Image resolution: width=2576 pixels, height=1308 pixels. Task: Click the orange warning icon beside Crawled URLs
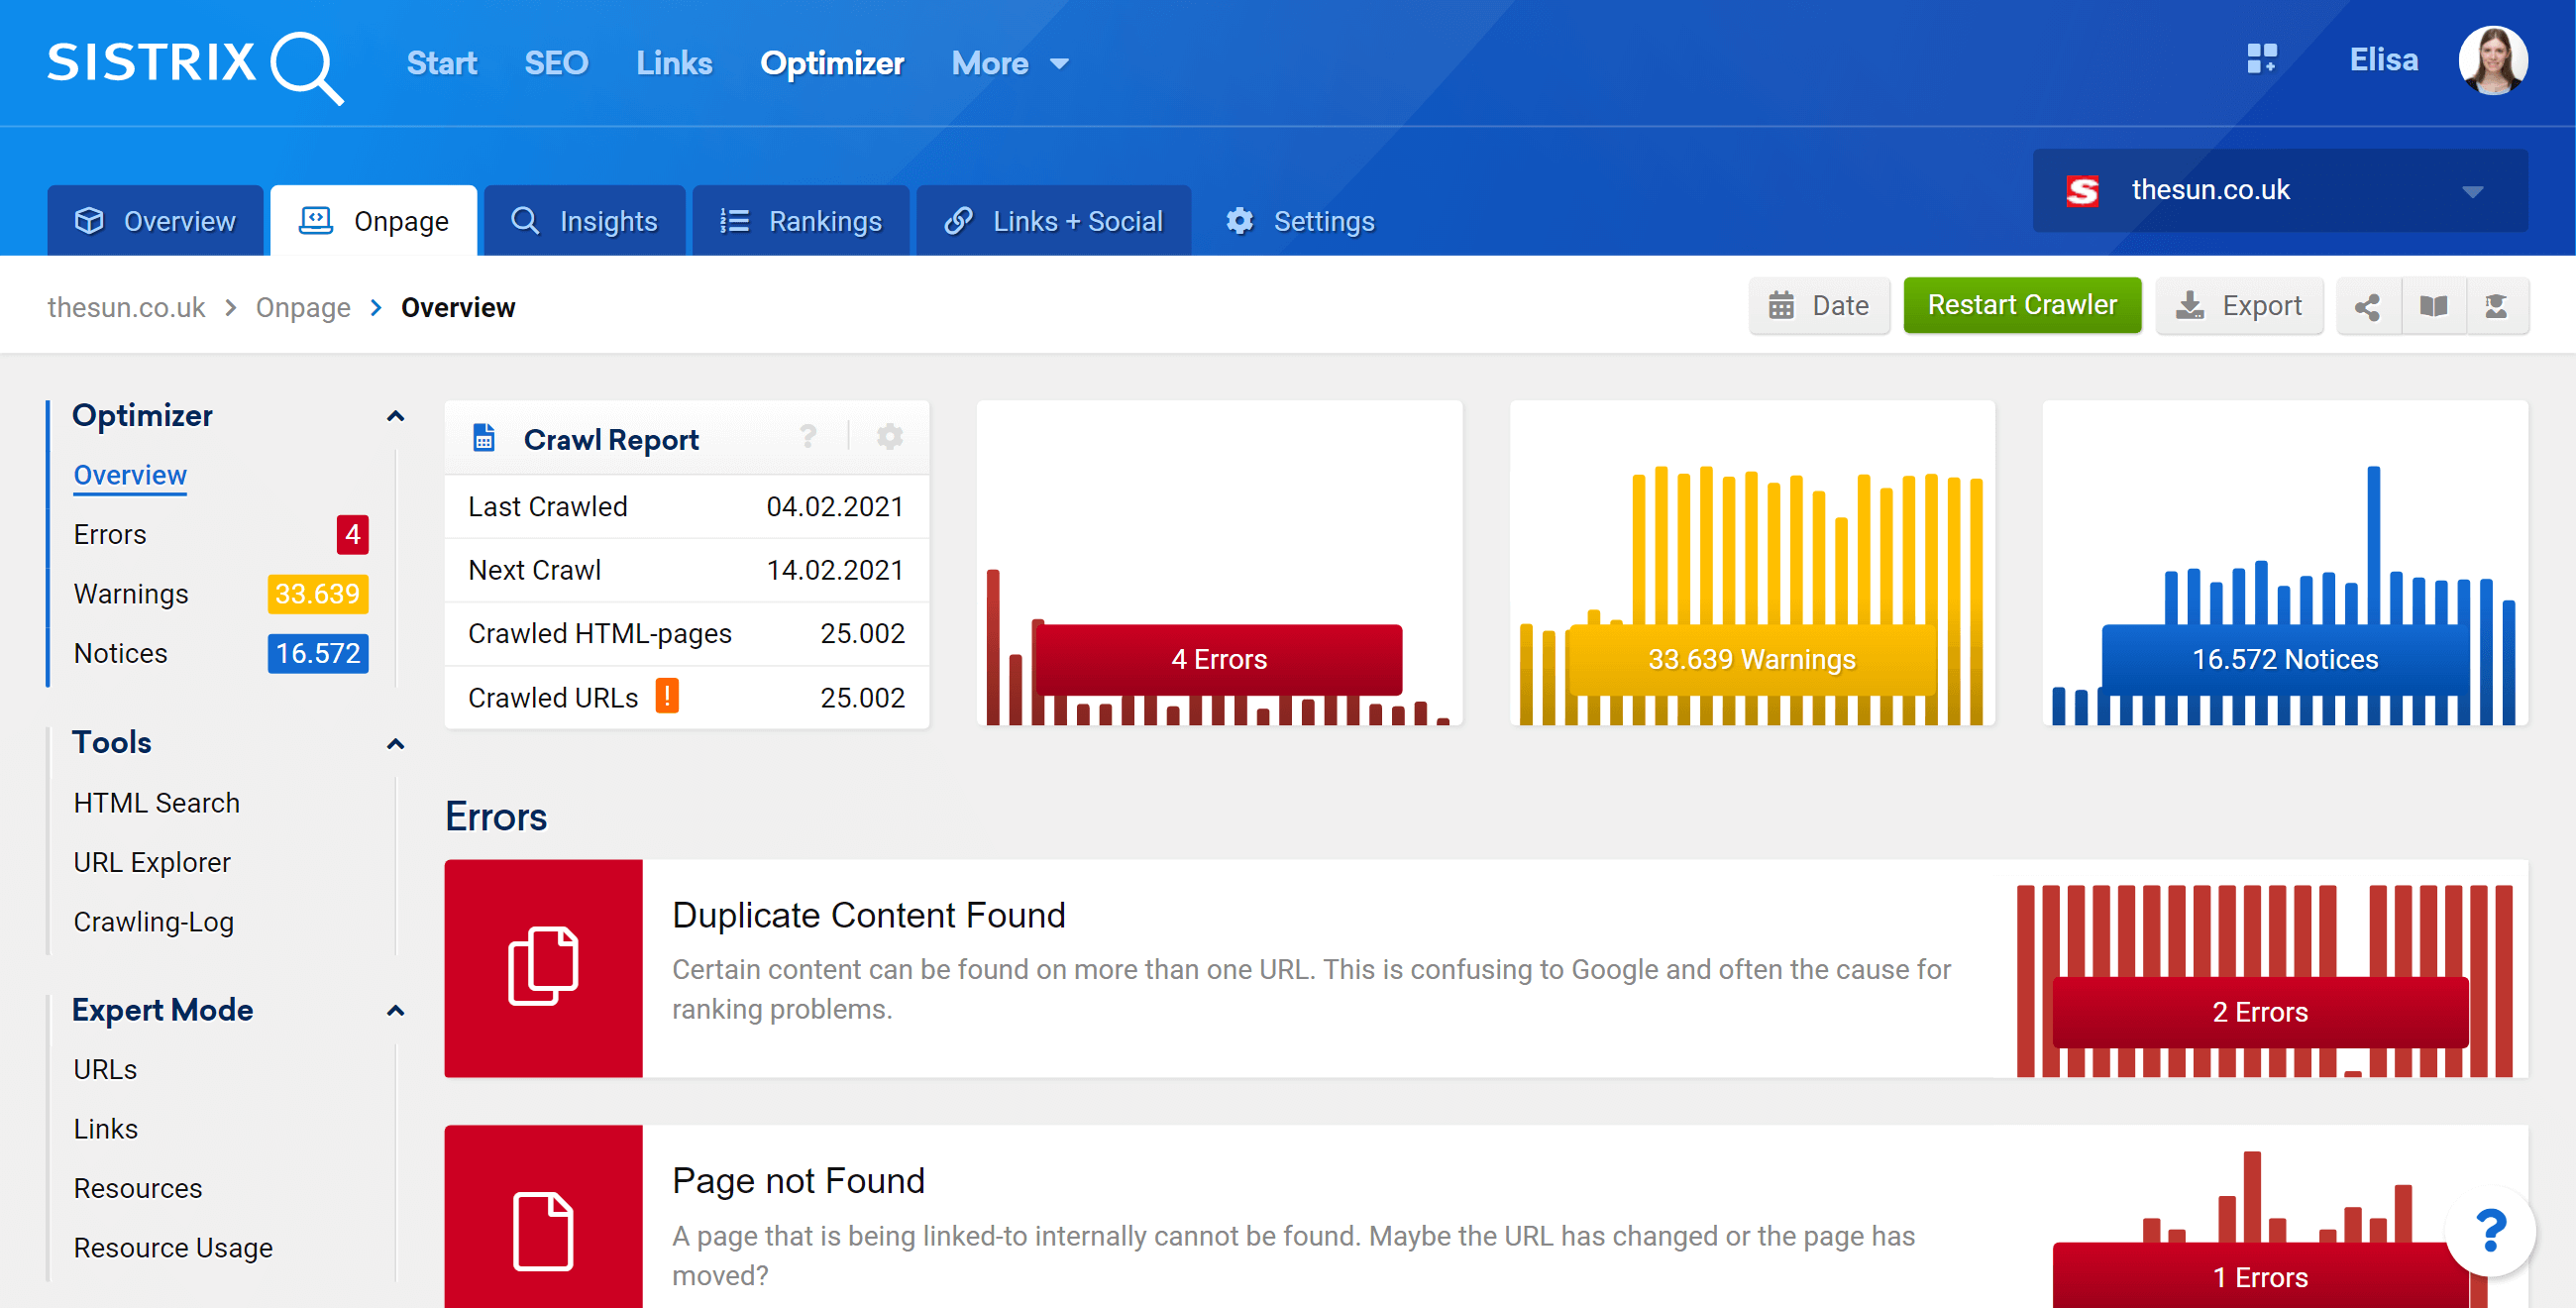click(667, 696)
